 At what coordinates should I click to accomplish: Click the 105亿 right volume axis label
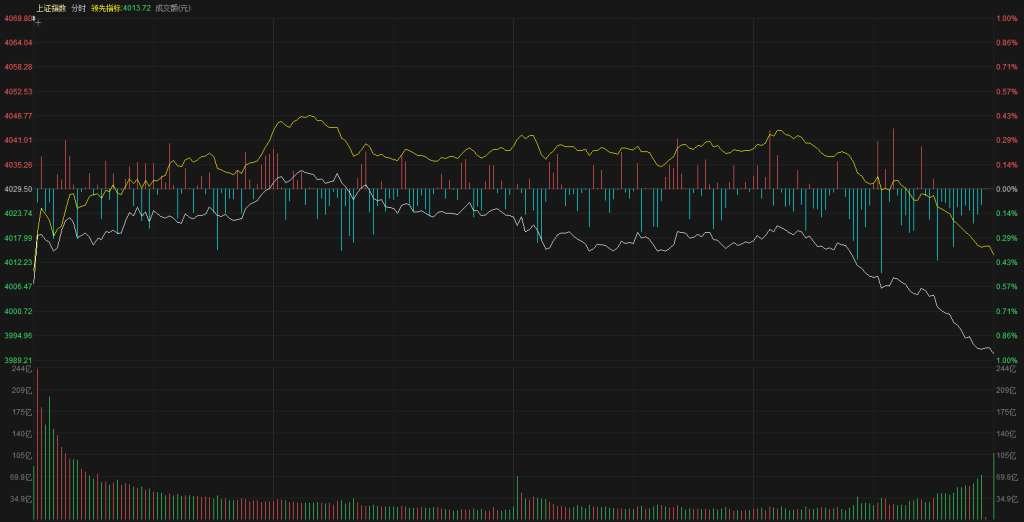point(1006,455)
